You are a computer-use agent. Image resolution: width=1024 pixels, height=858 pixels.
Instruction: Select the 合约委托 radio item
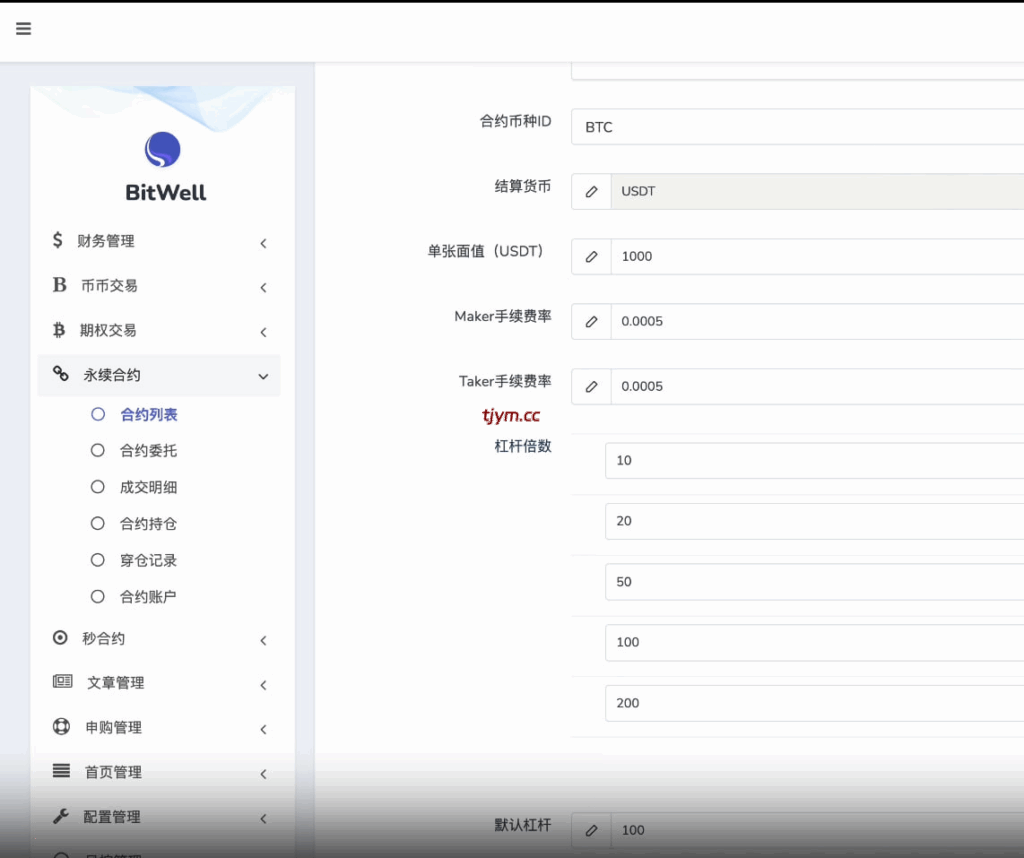[x=98, y=451]
